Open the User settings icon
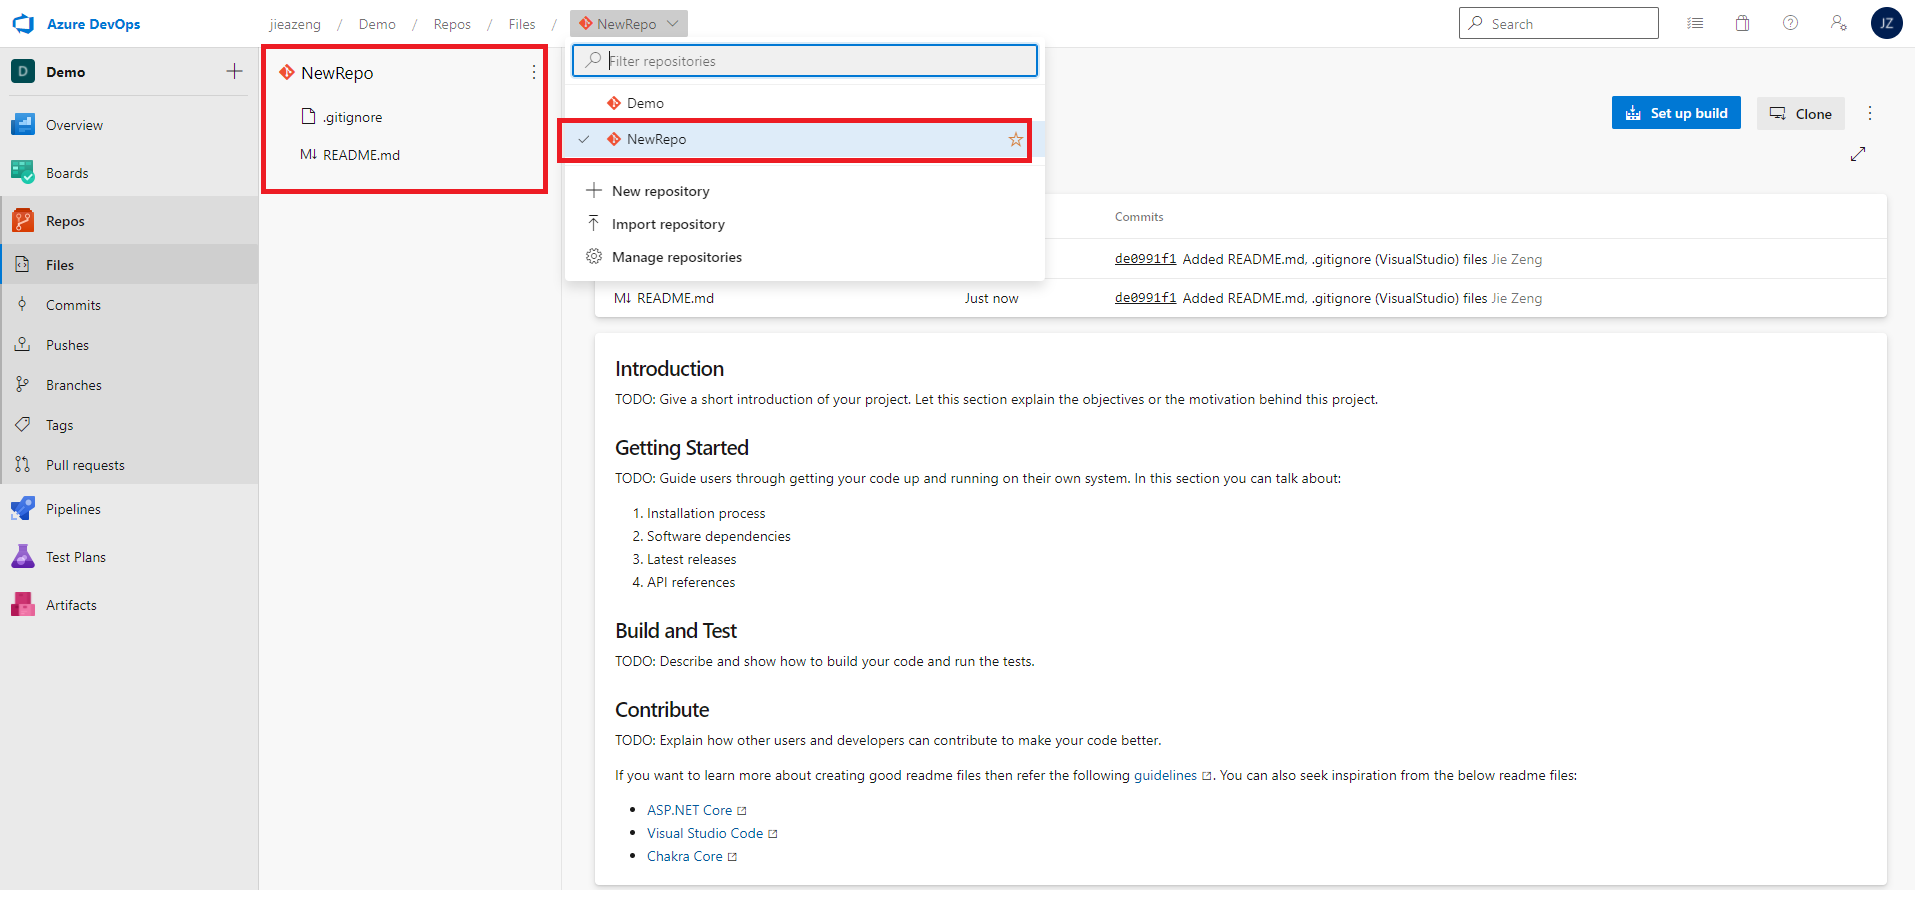1921x910 pixels. [x=1839, y=23]
